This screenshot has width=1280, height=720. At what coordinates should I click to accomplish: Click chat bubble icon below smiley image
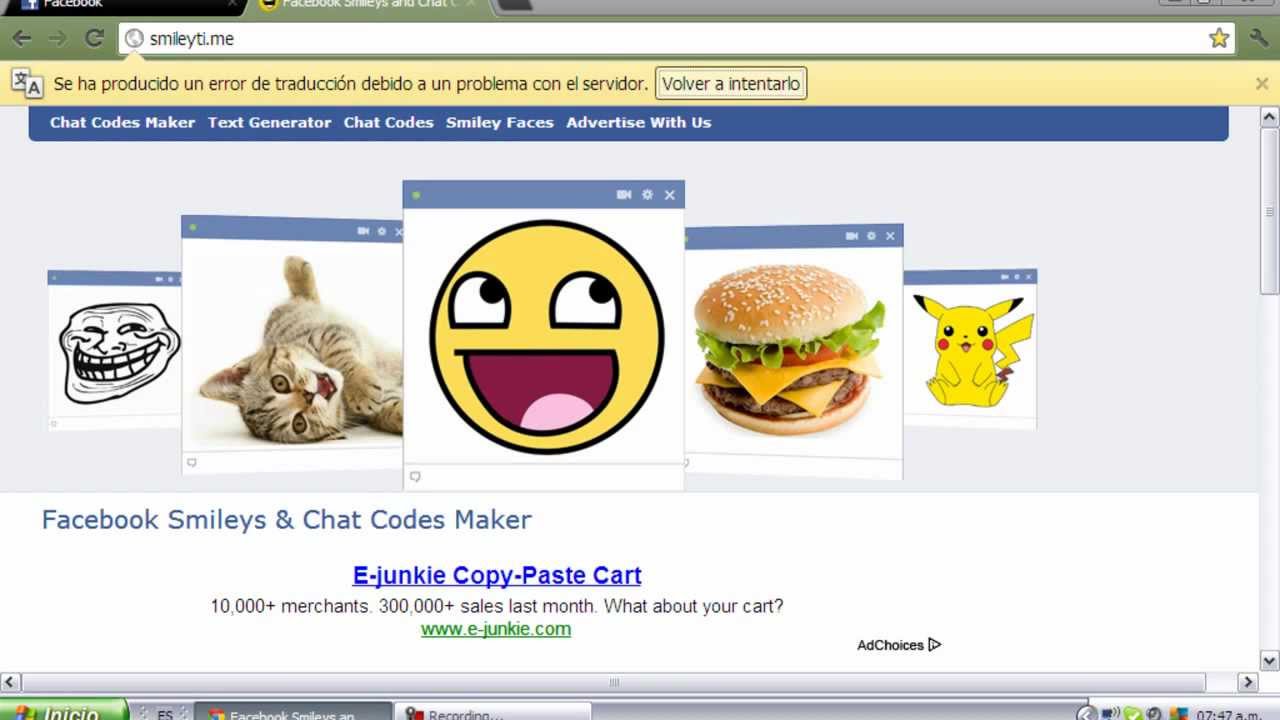coord(415,477)
